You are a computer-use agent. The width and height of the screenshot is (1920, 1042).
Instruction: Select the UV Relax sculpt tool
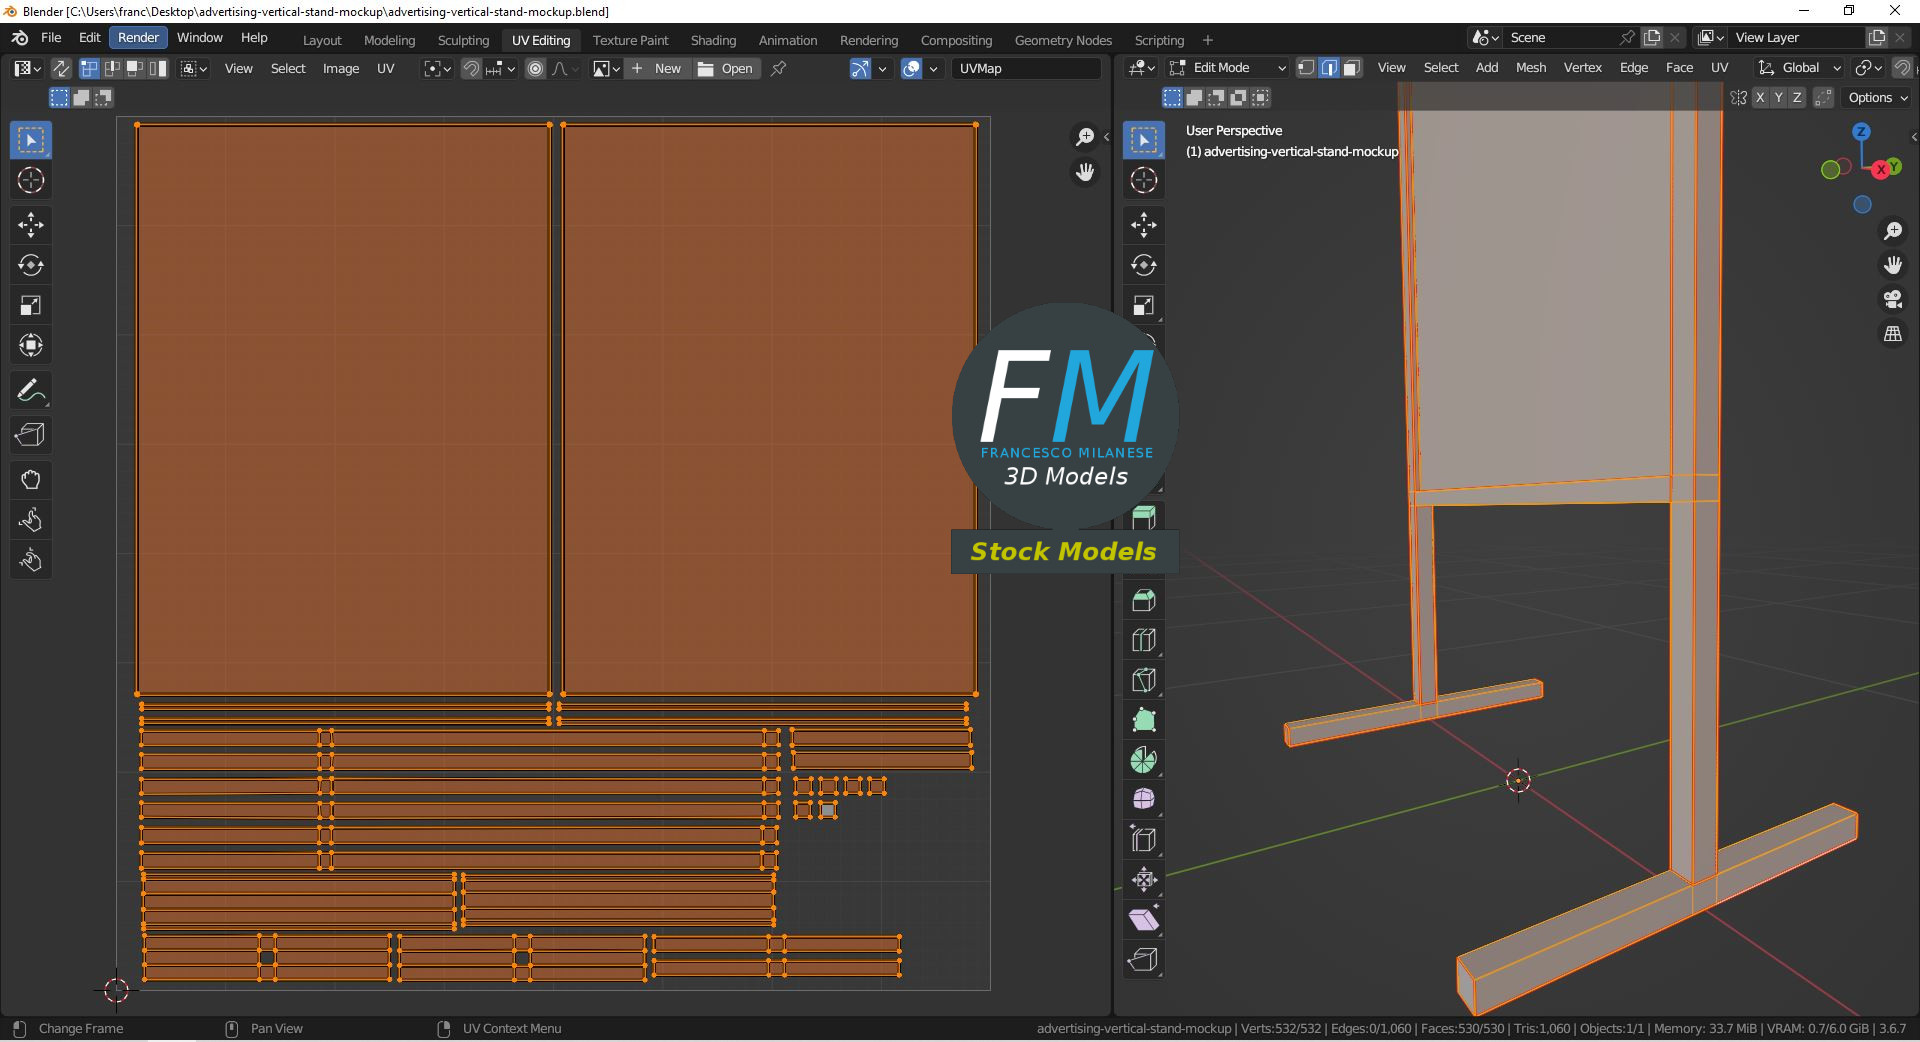click(31, 520)
